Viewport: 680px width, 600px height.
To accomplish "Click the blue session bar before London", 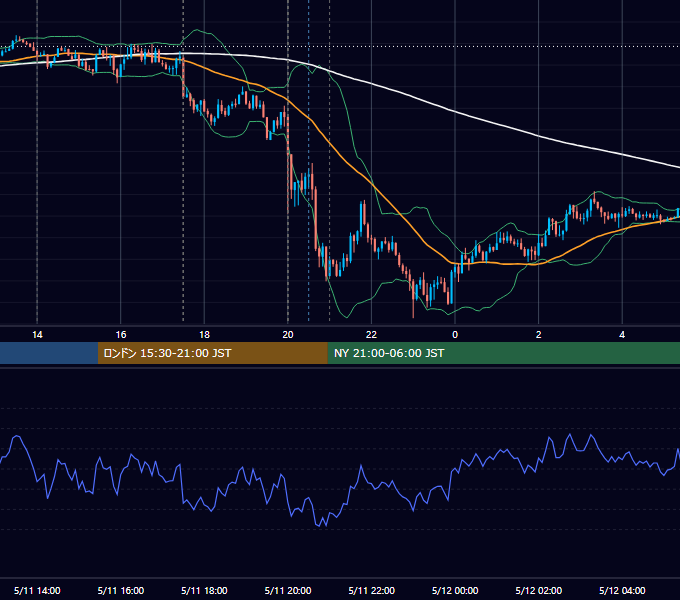I will [x=49, y=353].
